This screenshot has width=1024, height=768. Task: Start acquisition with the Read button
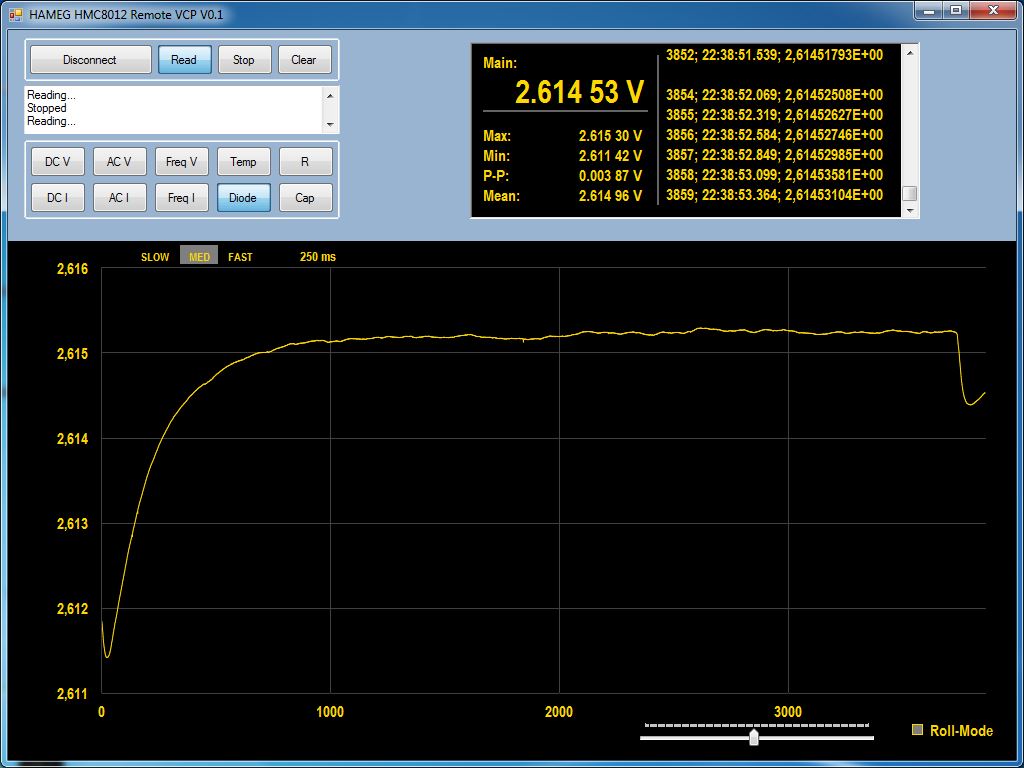[184, 59]
